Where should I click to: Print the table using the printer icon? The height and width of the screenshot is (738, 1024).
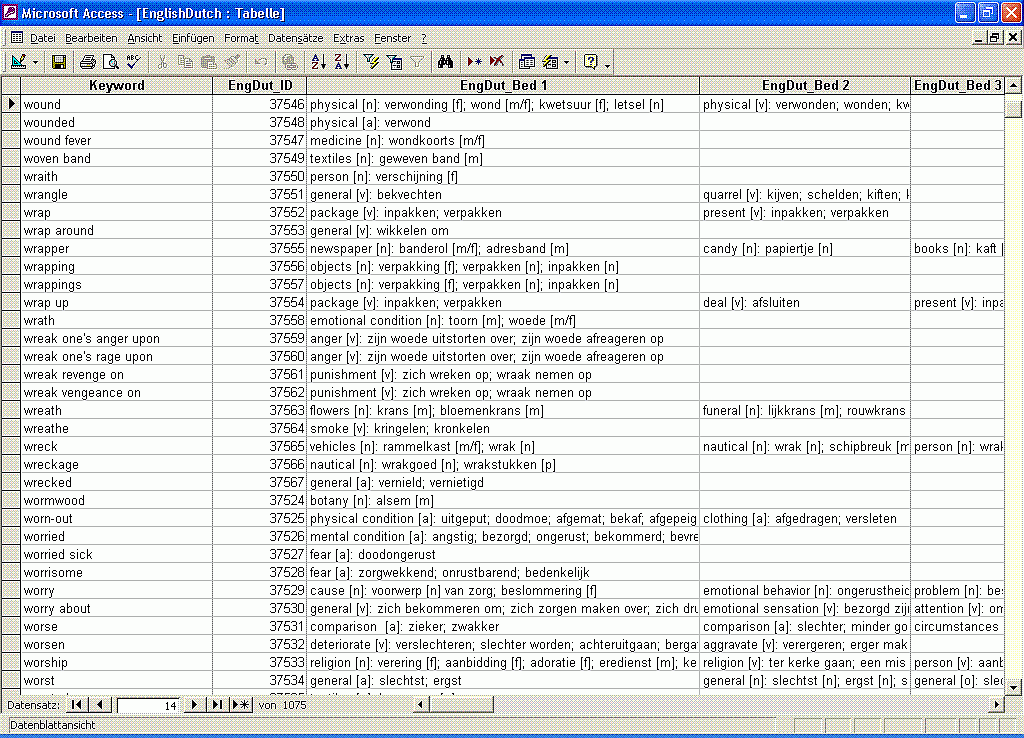tap(88, 62)
